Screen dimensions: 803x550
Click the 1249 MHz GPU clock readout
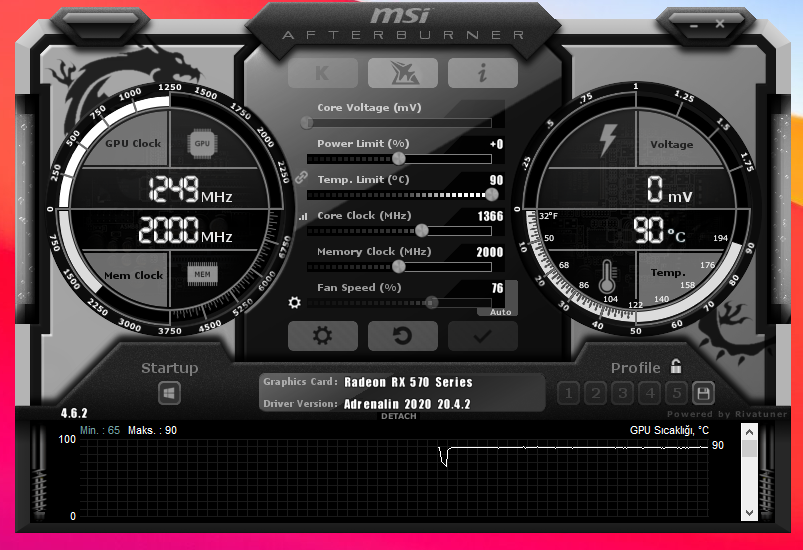point(190,189)
